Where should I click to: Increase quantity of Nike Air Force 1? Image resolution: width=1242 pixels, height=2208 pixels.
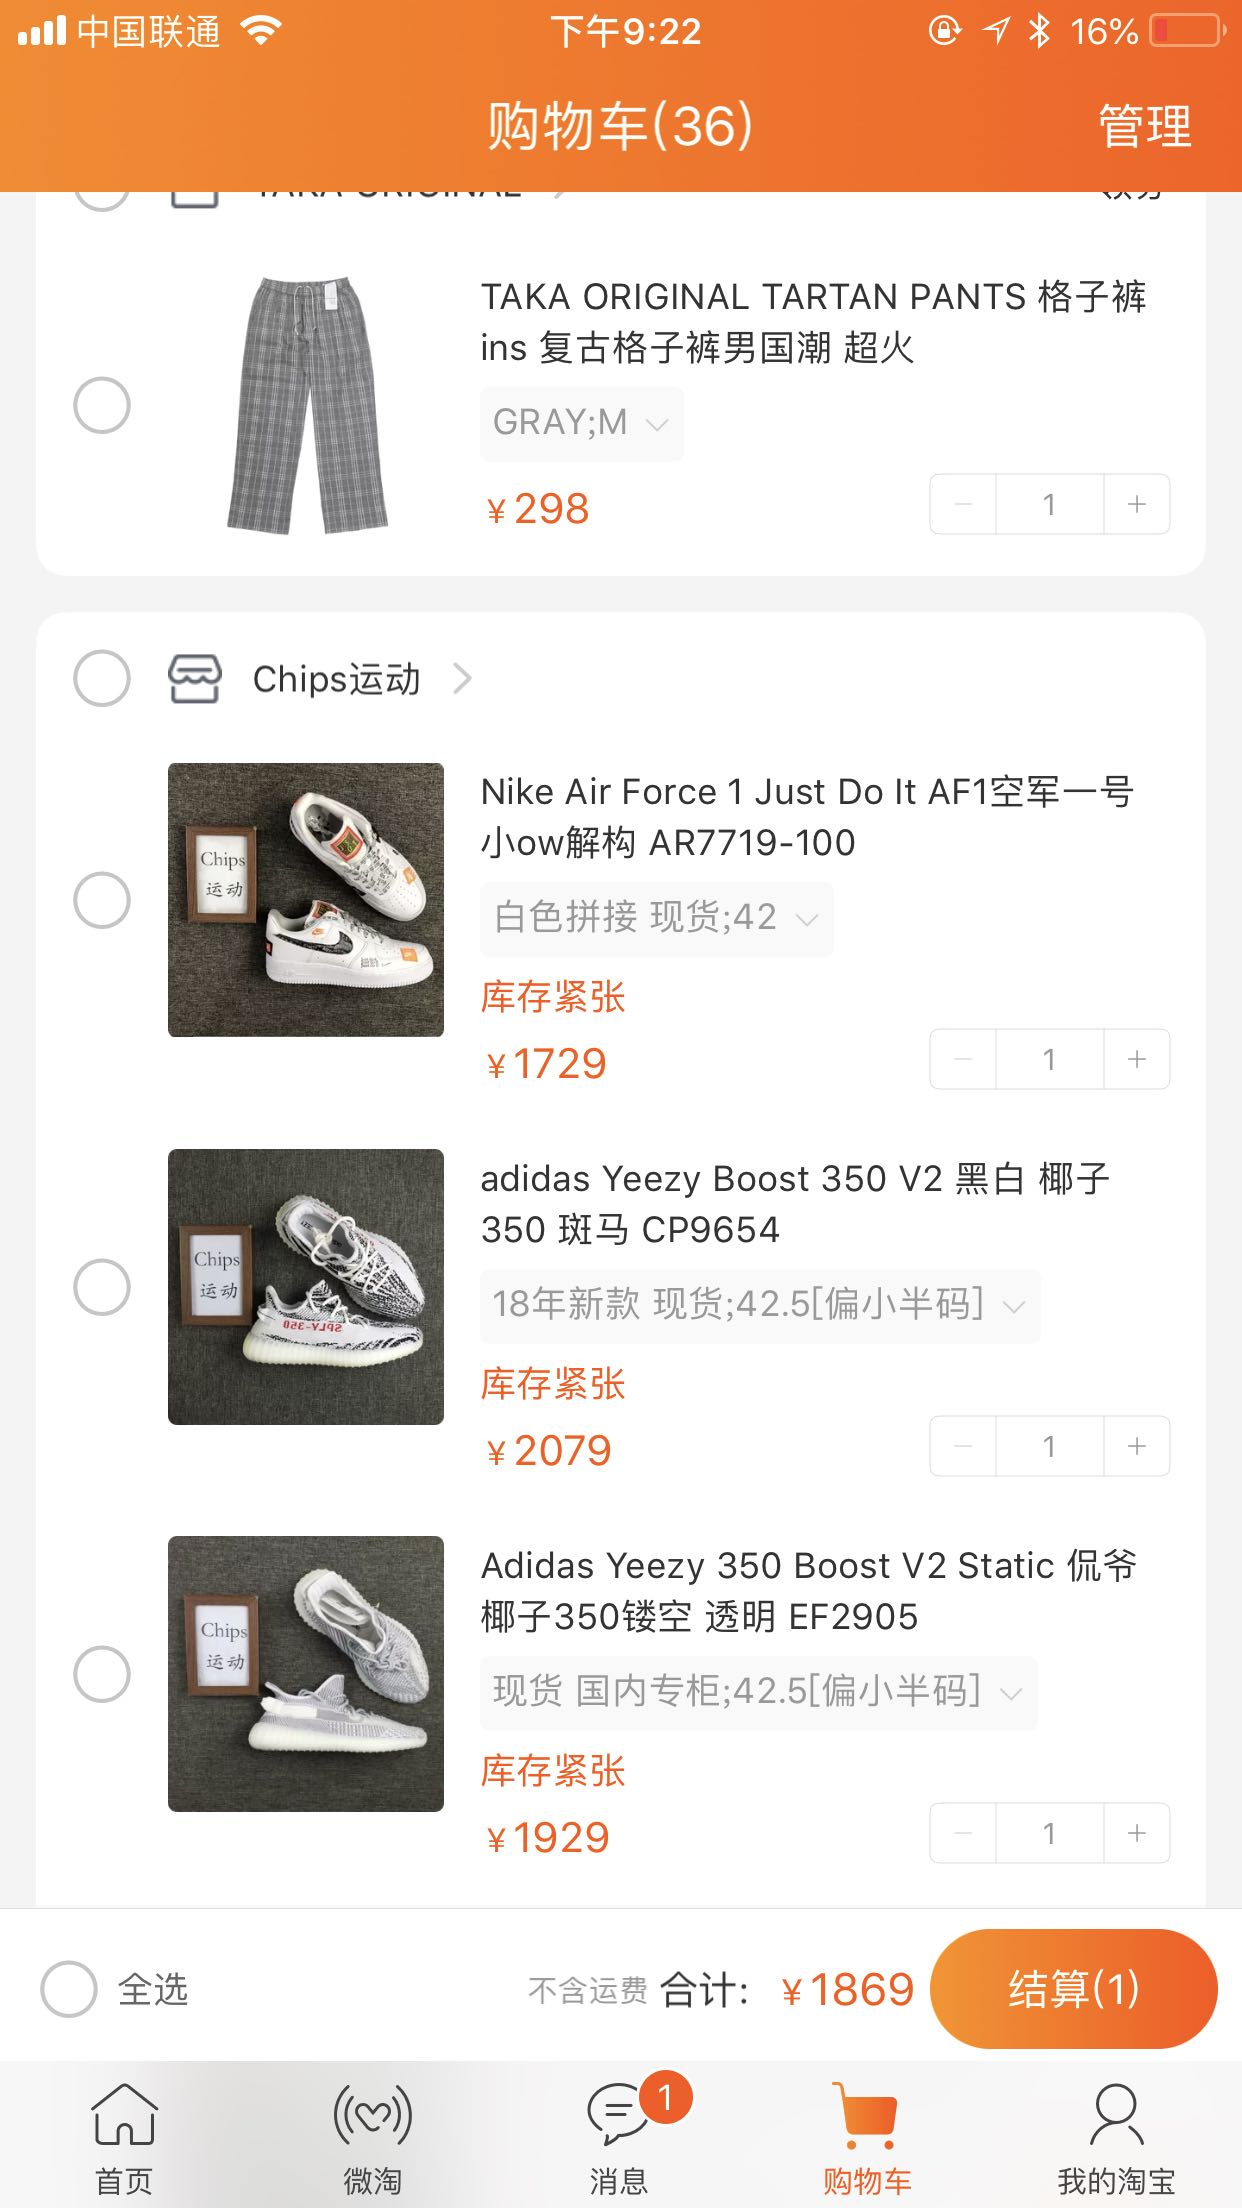(1137, 1059)
